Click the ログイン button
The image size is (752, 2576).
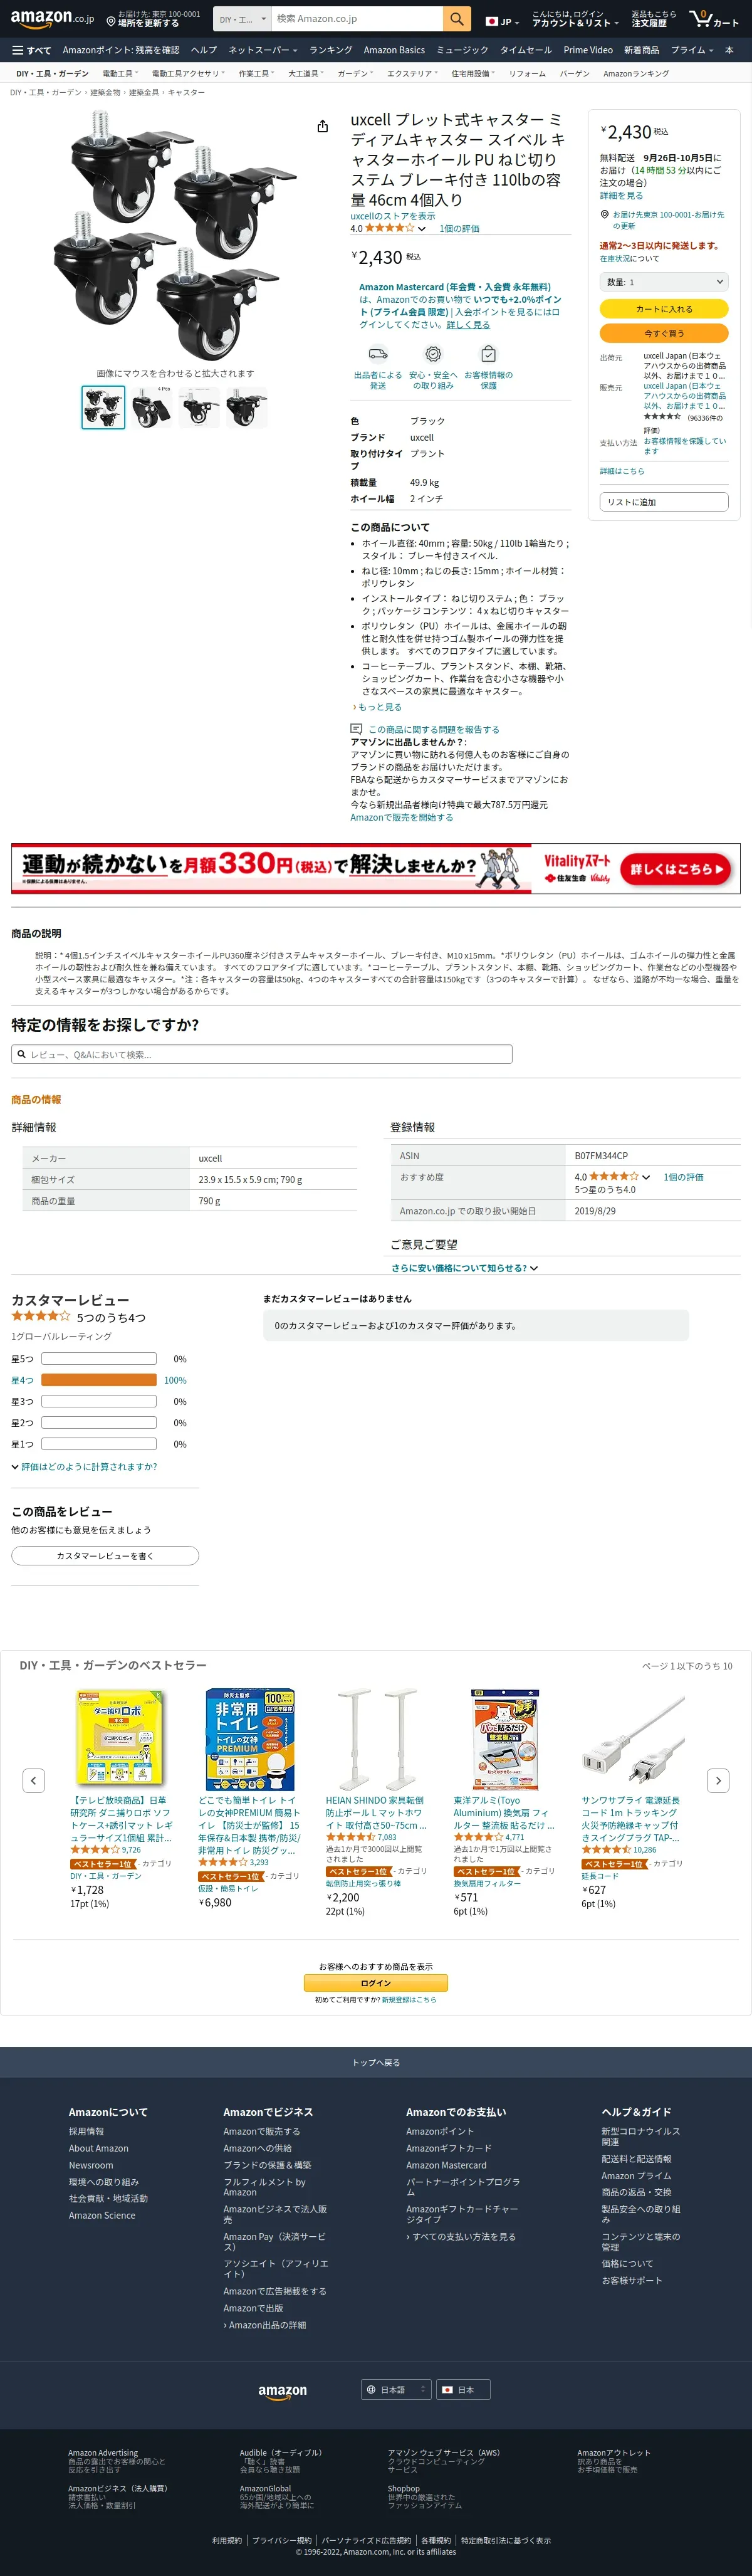click(376, 1983)
